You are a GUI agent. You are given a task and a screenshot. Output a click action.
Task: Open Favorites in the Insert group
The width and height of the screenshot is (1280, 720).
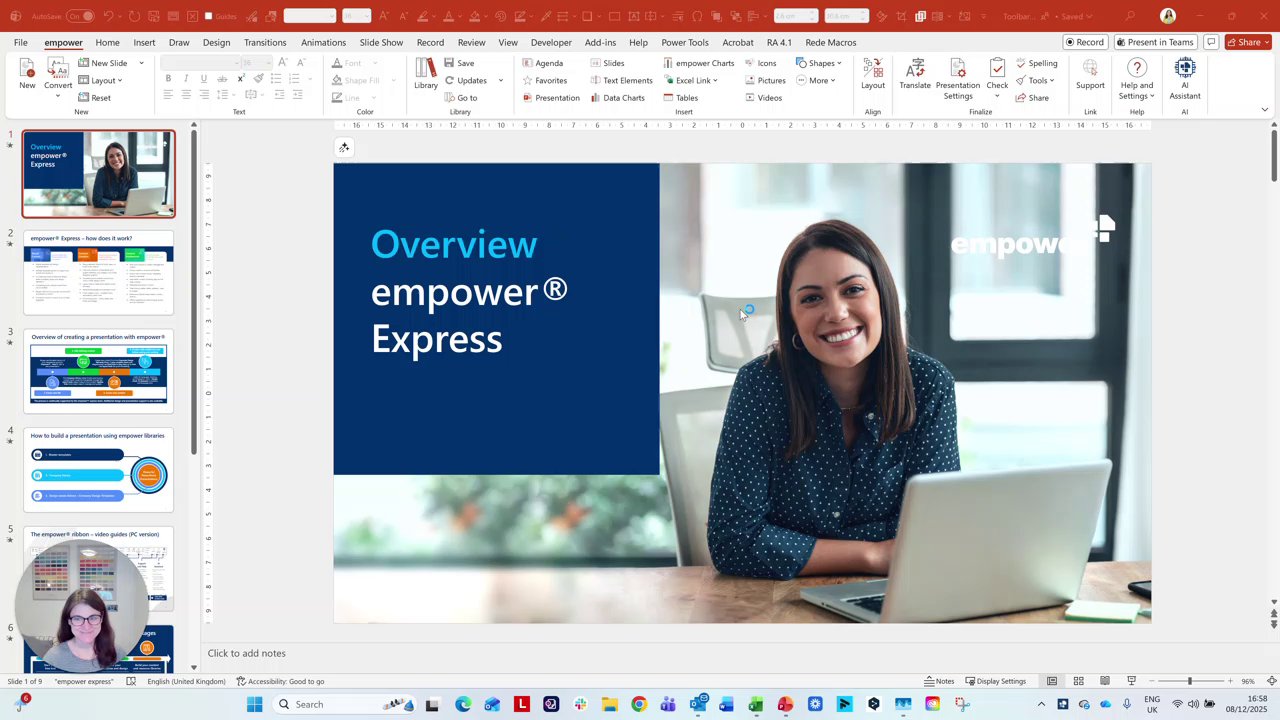tap(545, 80)
